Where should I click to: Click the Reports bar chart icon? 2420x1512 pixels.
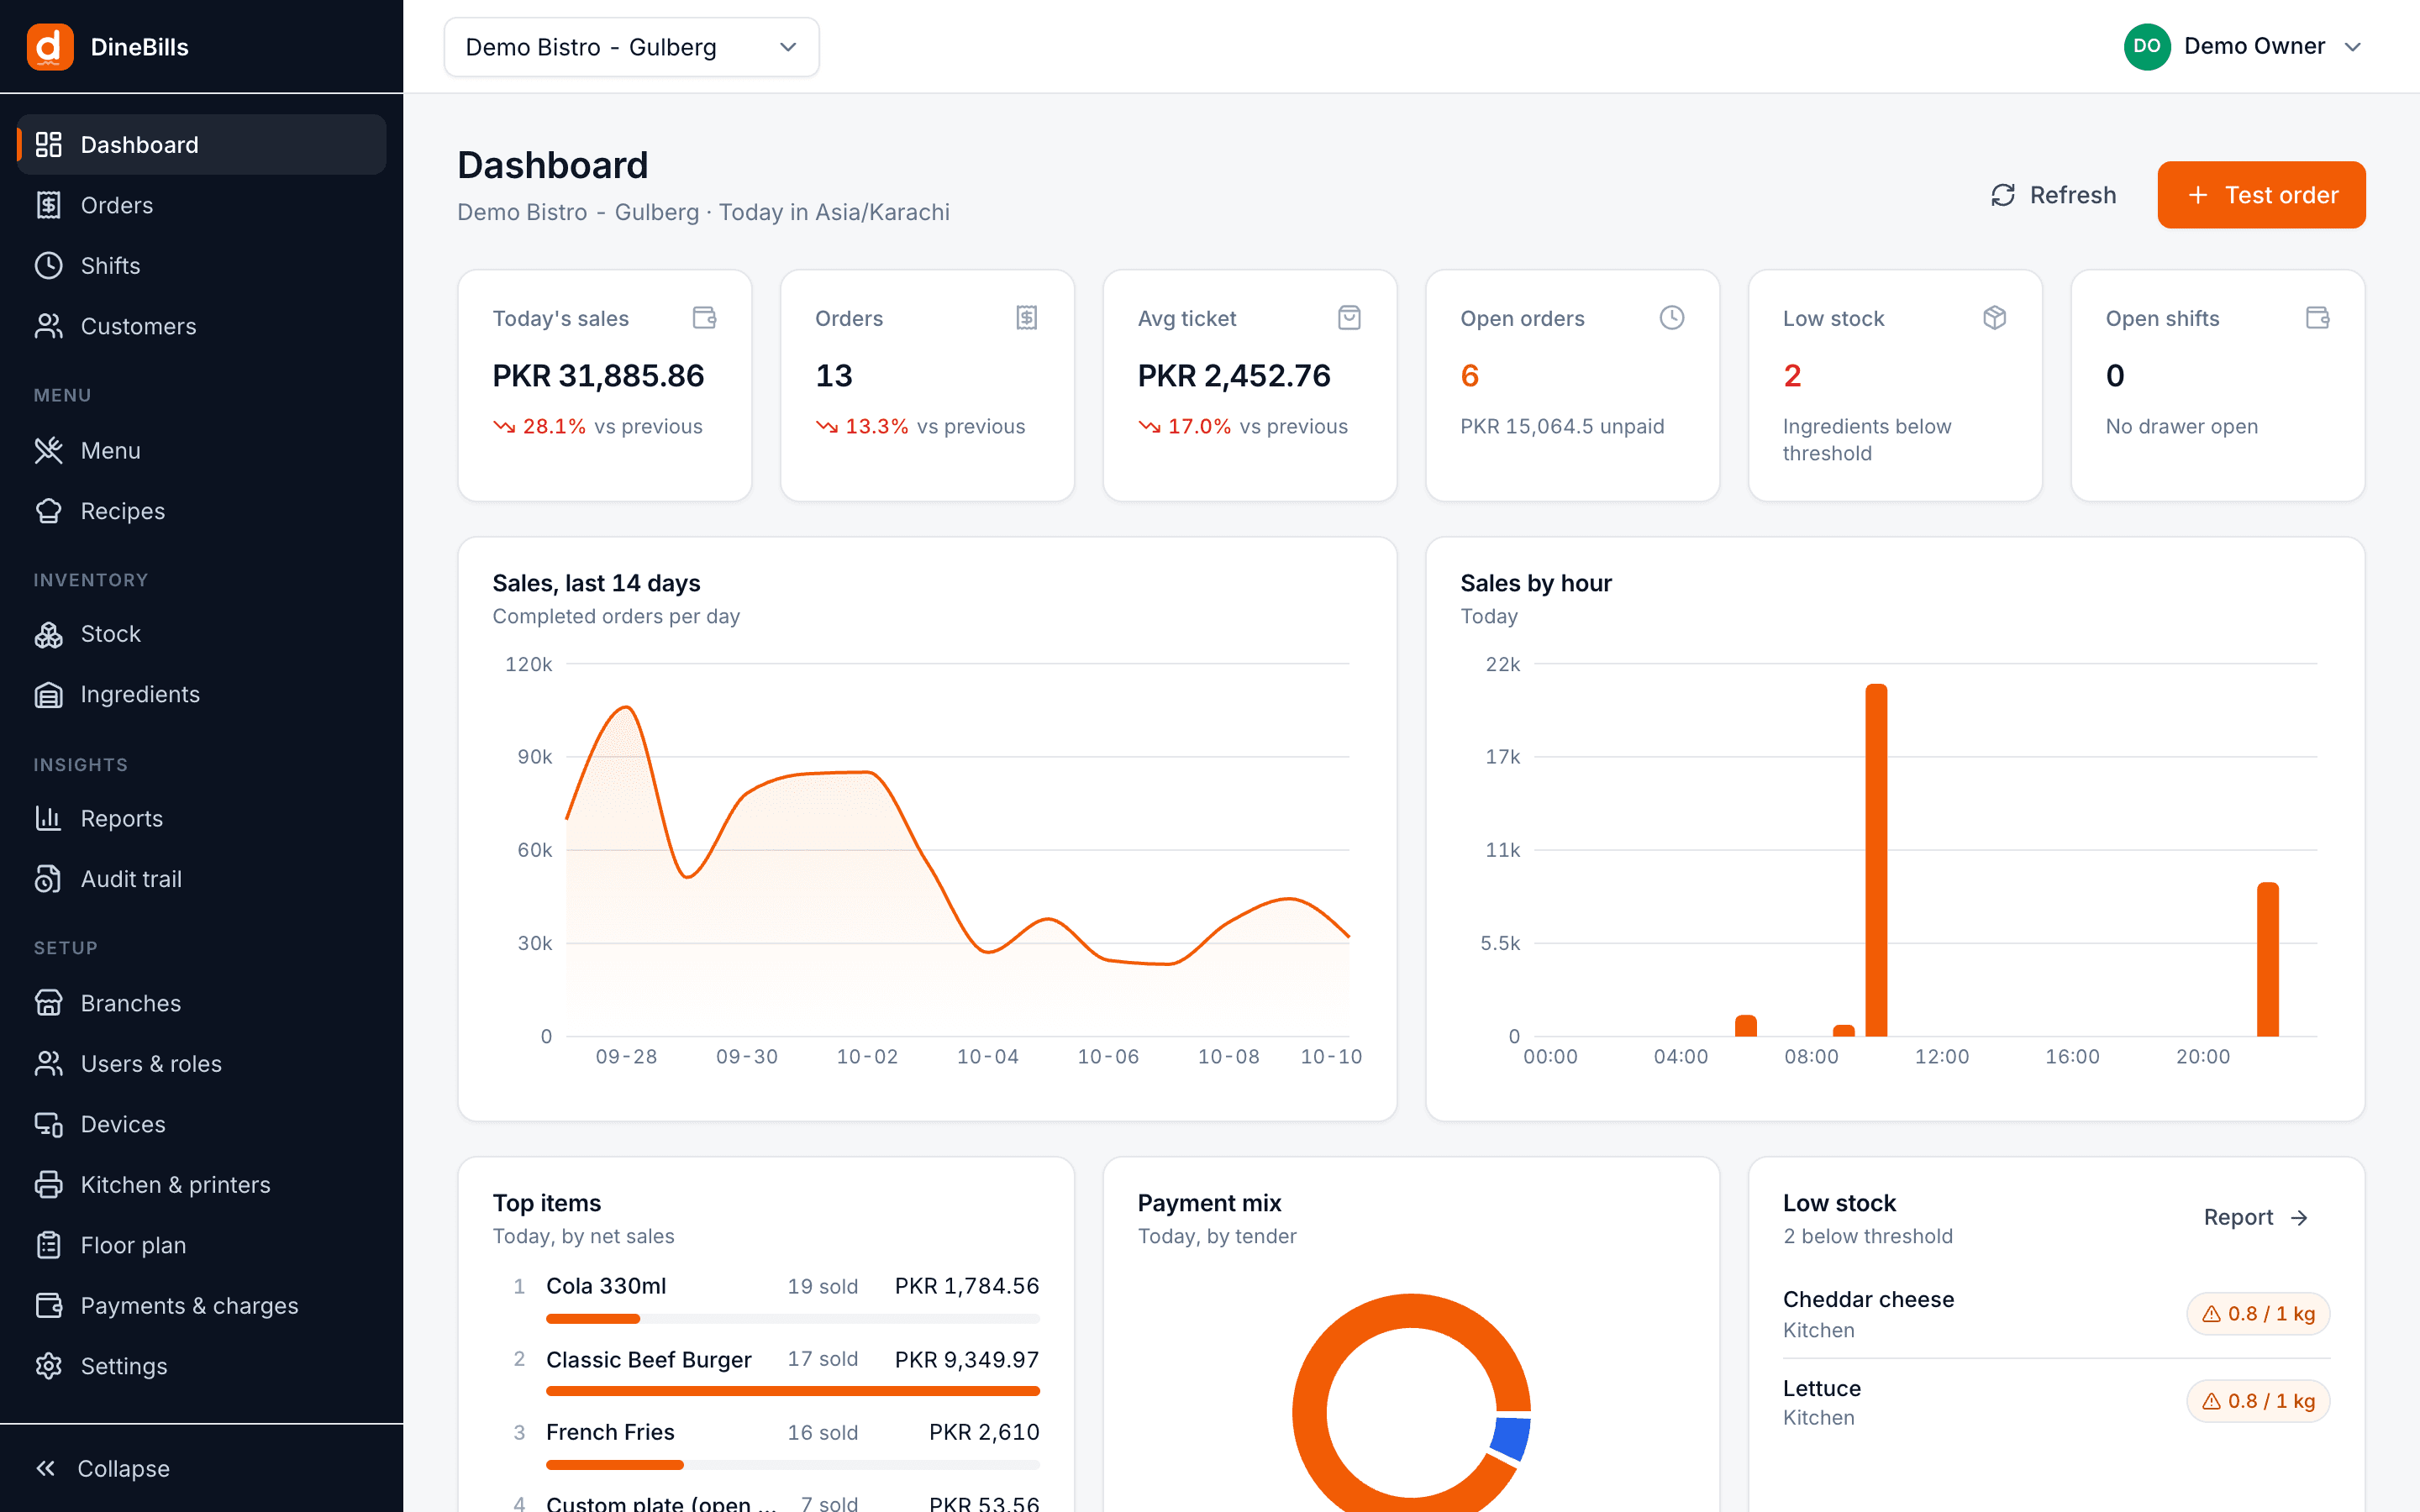pos(48,818)
